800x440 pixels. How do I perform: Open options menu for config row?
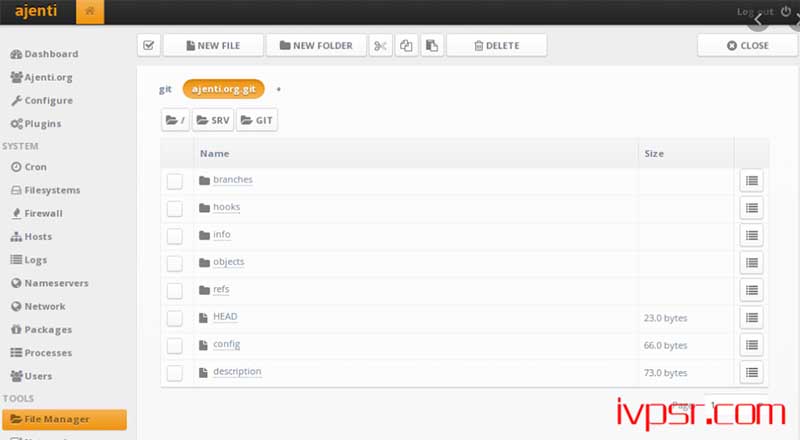click(x=752, y=345)
